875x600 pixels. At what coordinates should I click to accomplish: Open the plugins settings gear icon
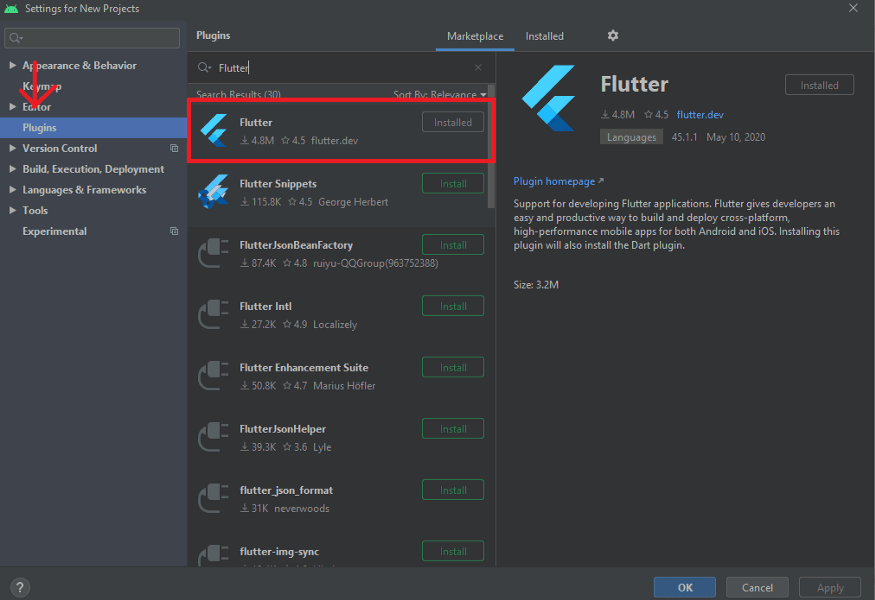(x=613, y=36)
